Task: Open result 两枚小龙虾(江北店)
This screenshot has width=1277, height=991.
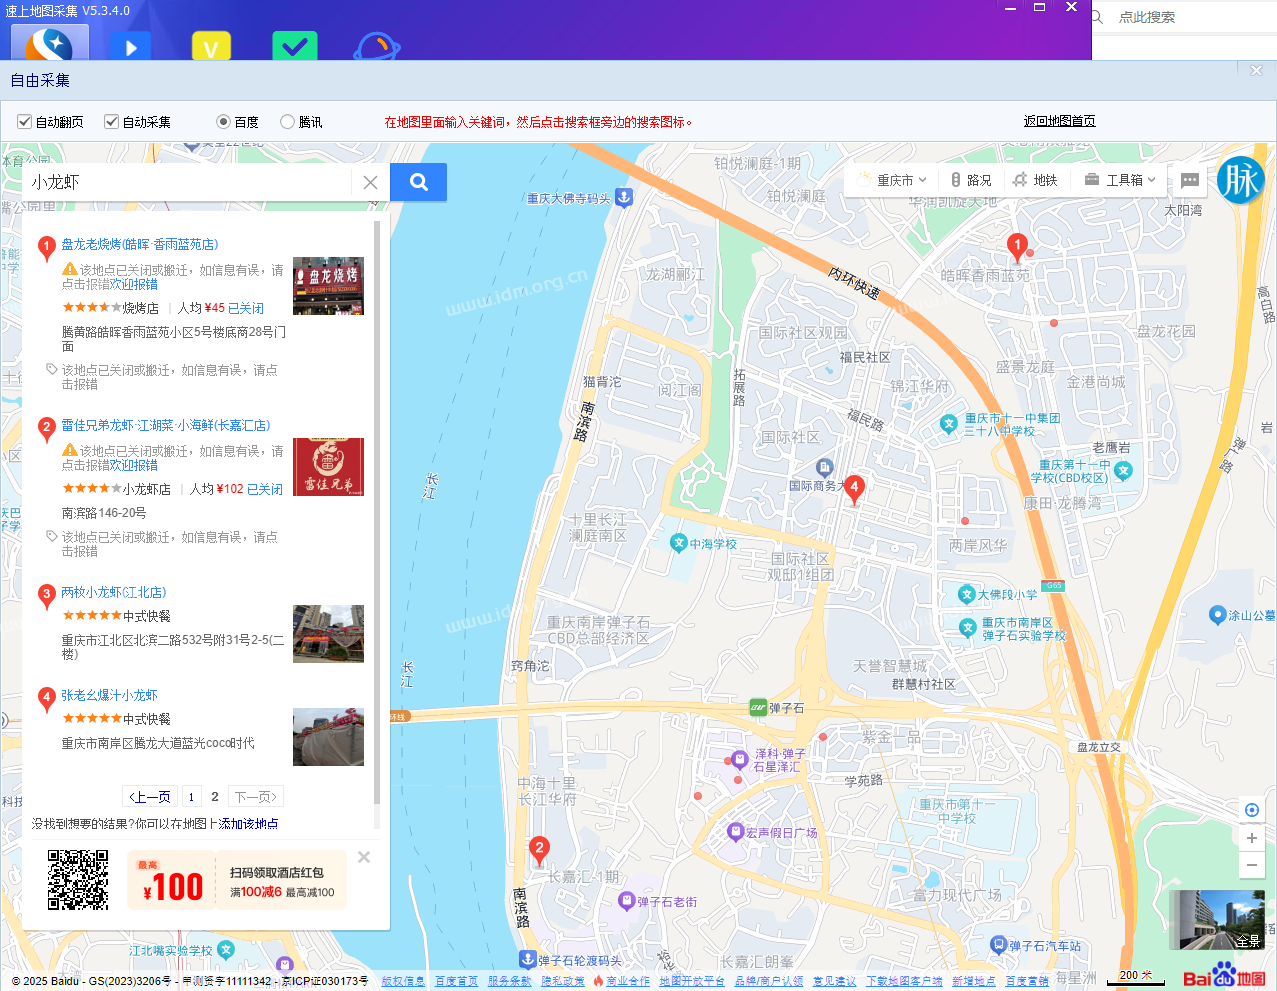Action: coord(114,592)
